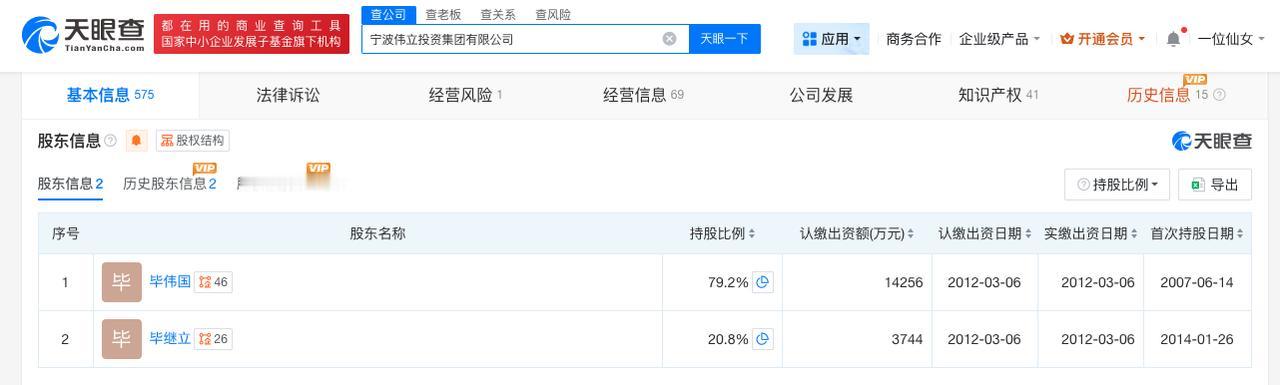Sort by 实缴出资日期 column
The height and width of the screenshot is (385, 1280).
pos(1091,233)
